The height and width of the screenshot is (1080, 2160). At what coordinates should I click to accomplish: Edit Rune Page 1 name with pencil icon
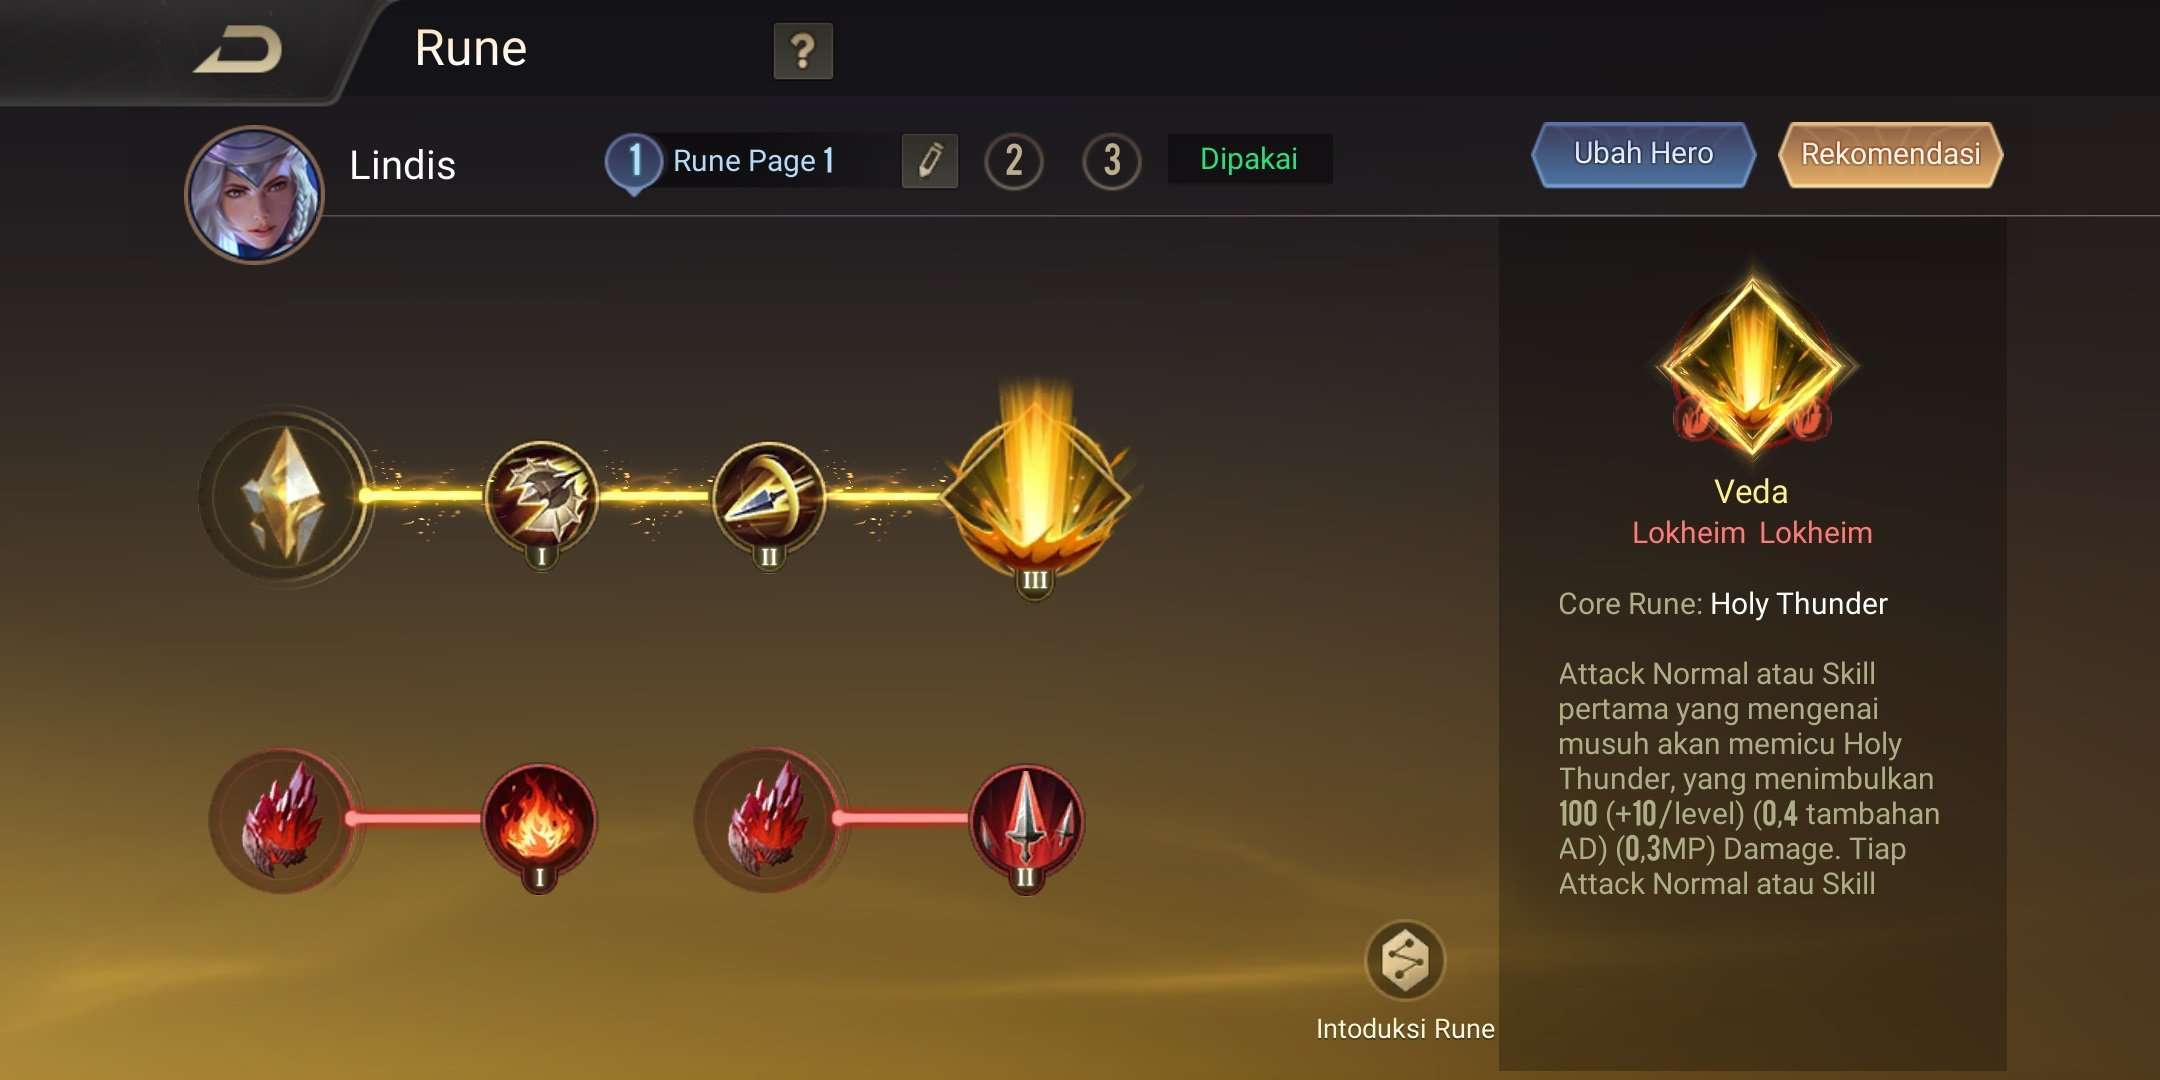(930, 160)
